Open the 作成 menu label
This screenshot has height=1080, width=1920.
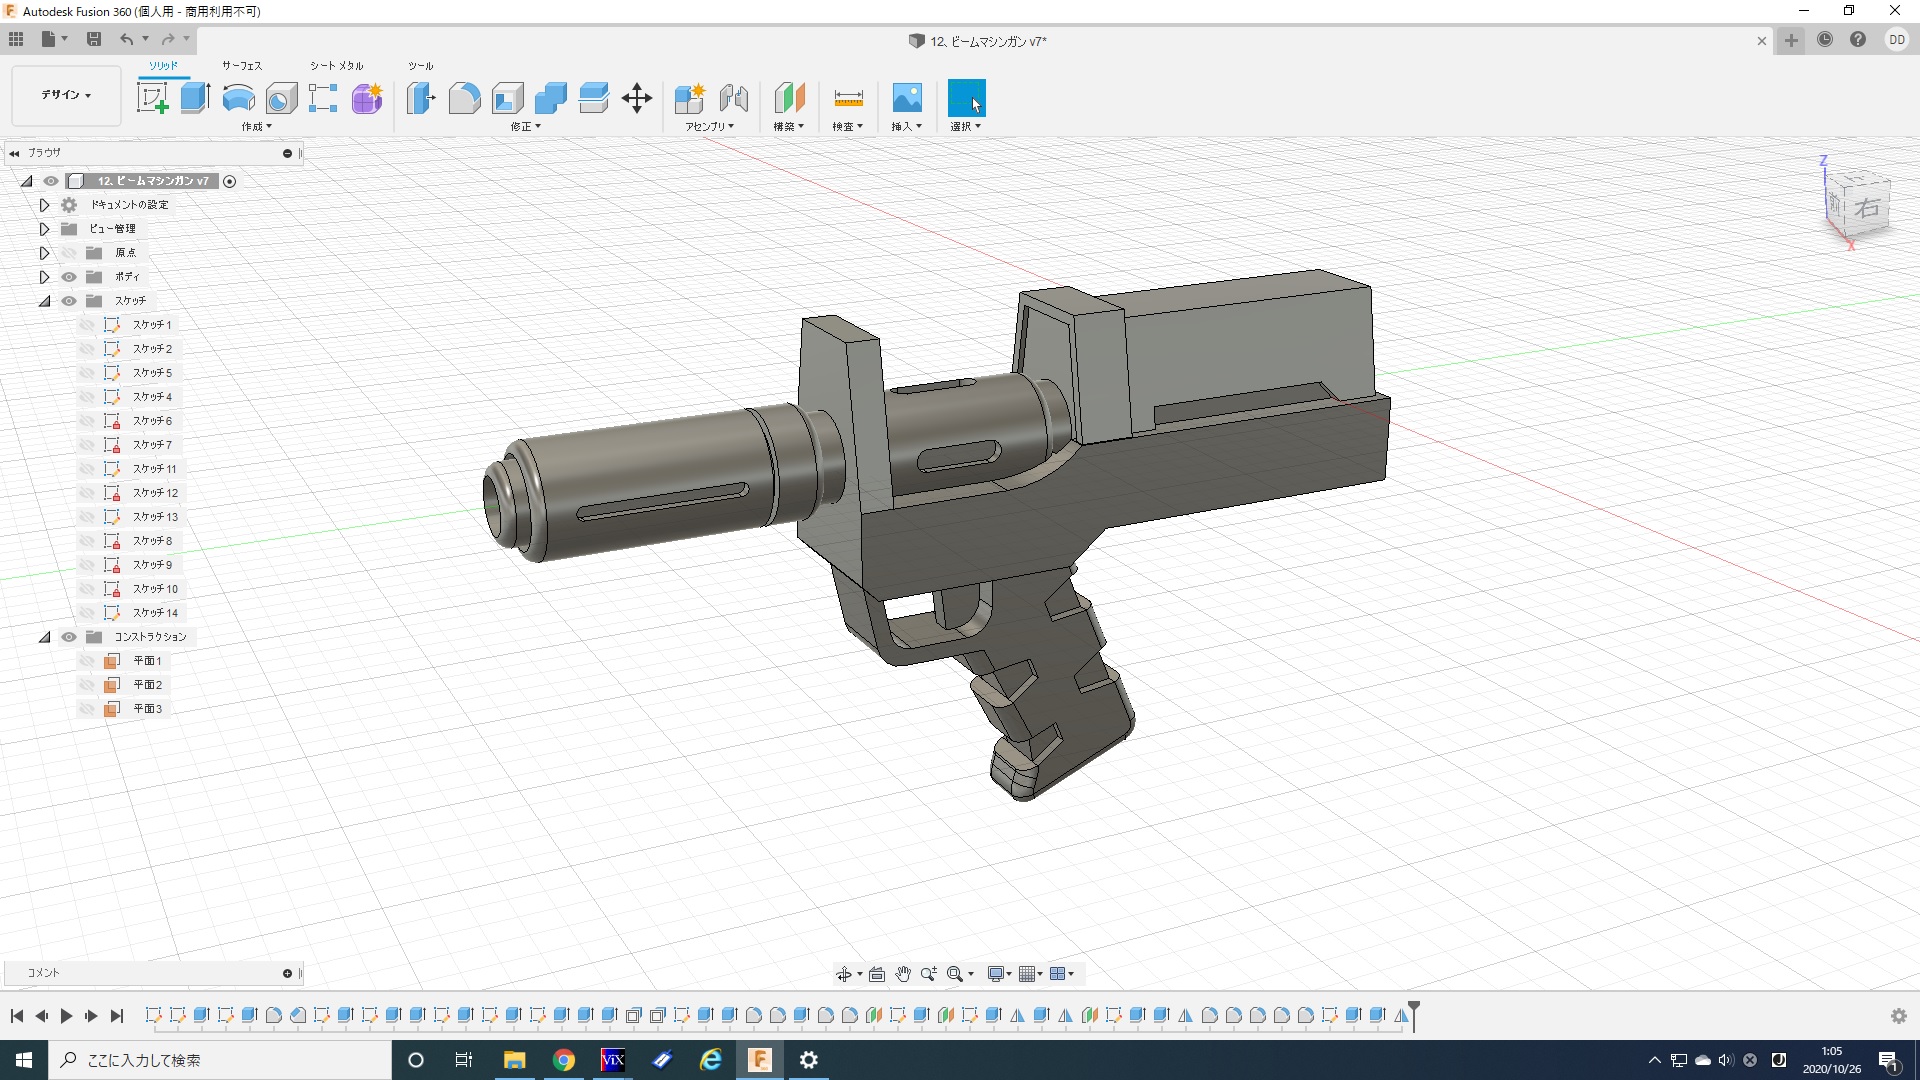pos(256,127)
